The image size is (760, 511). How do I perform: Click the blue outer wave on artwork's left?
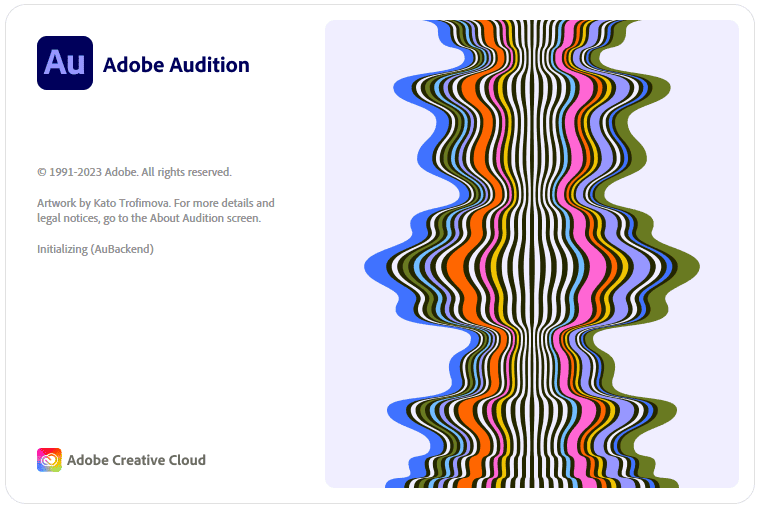click(376, 265)
